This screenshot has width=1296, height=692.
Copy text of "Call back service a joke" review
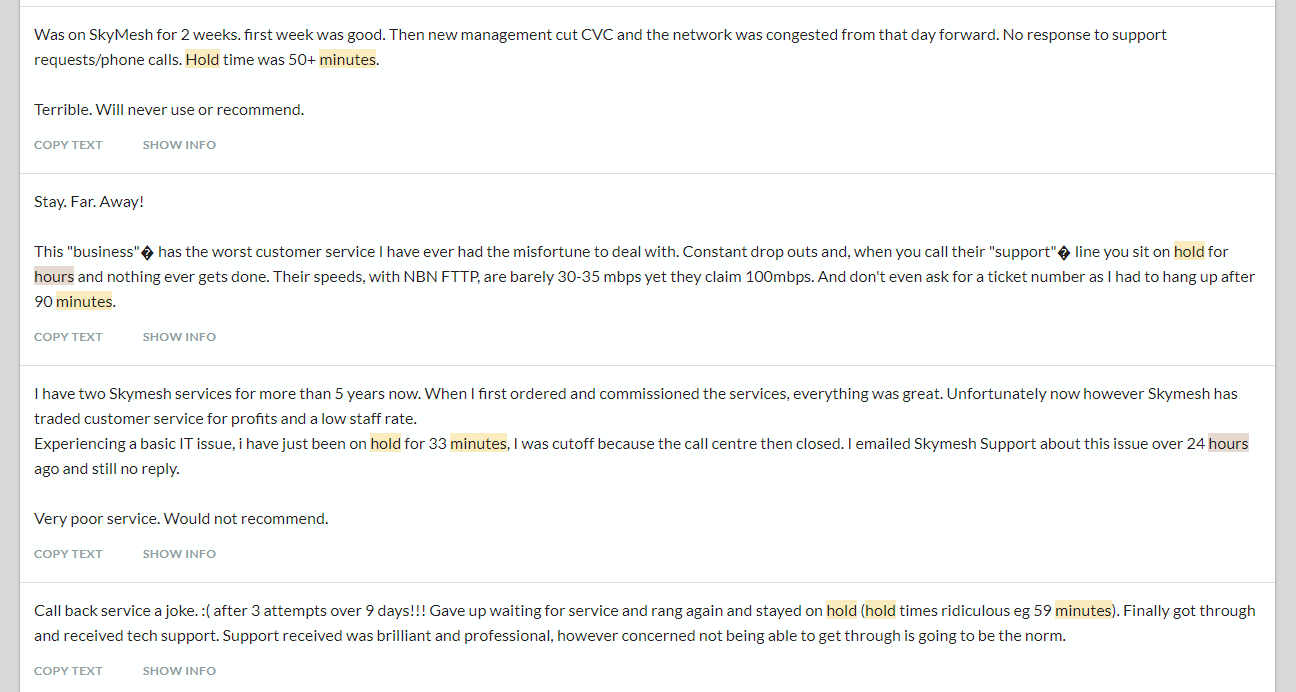[x=68, y=671]
